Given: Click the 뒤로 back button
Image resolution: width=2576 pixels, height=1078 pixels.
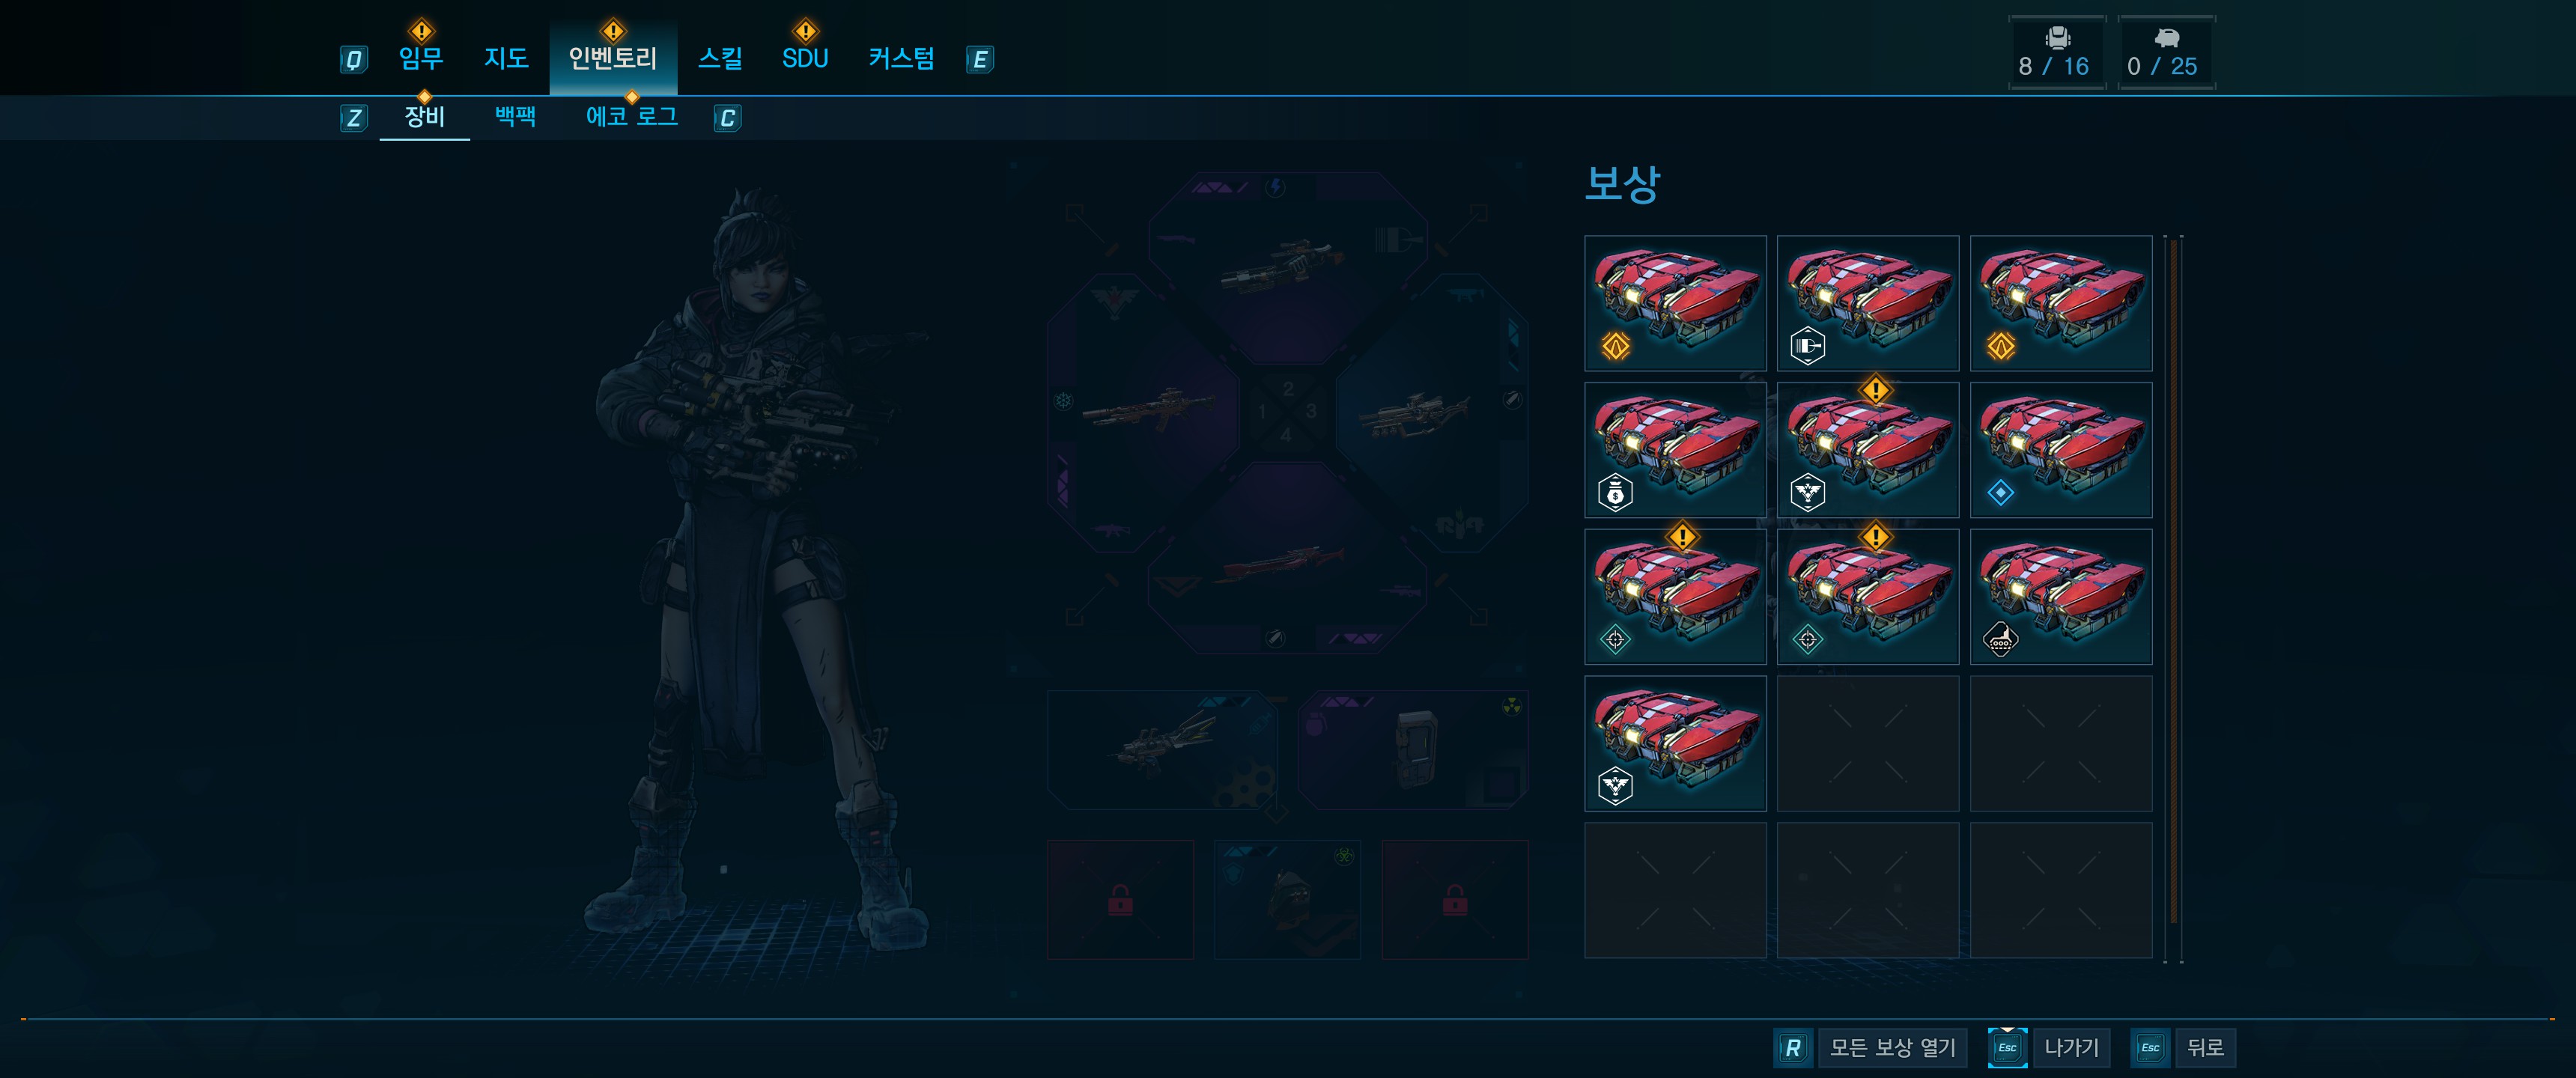Looking at the screenshot, I should tap(2205, 1047).
